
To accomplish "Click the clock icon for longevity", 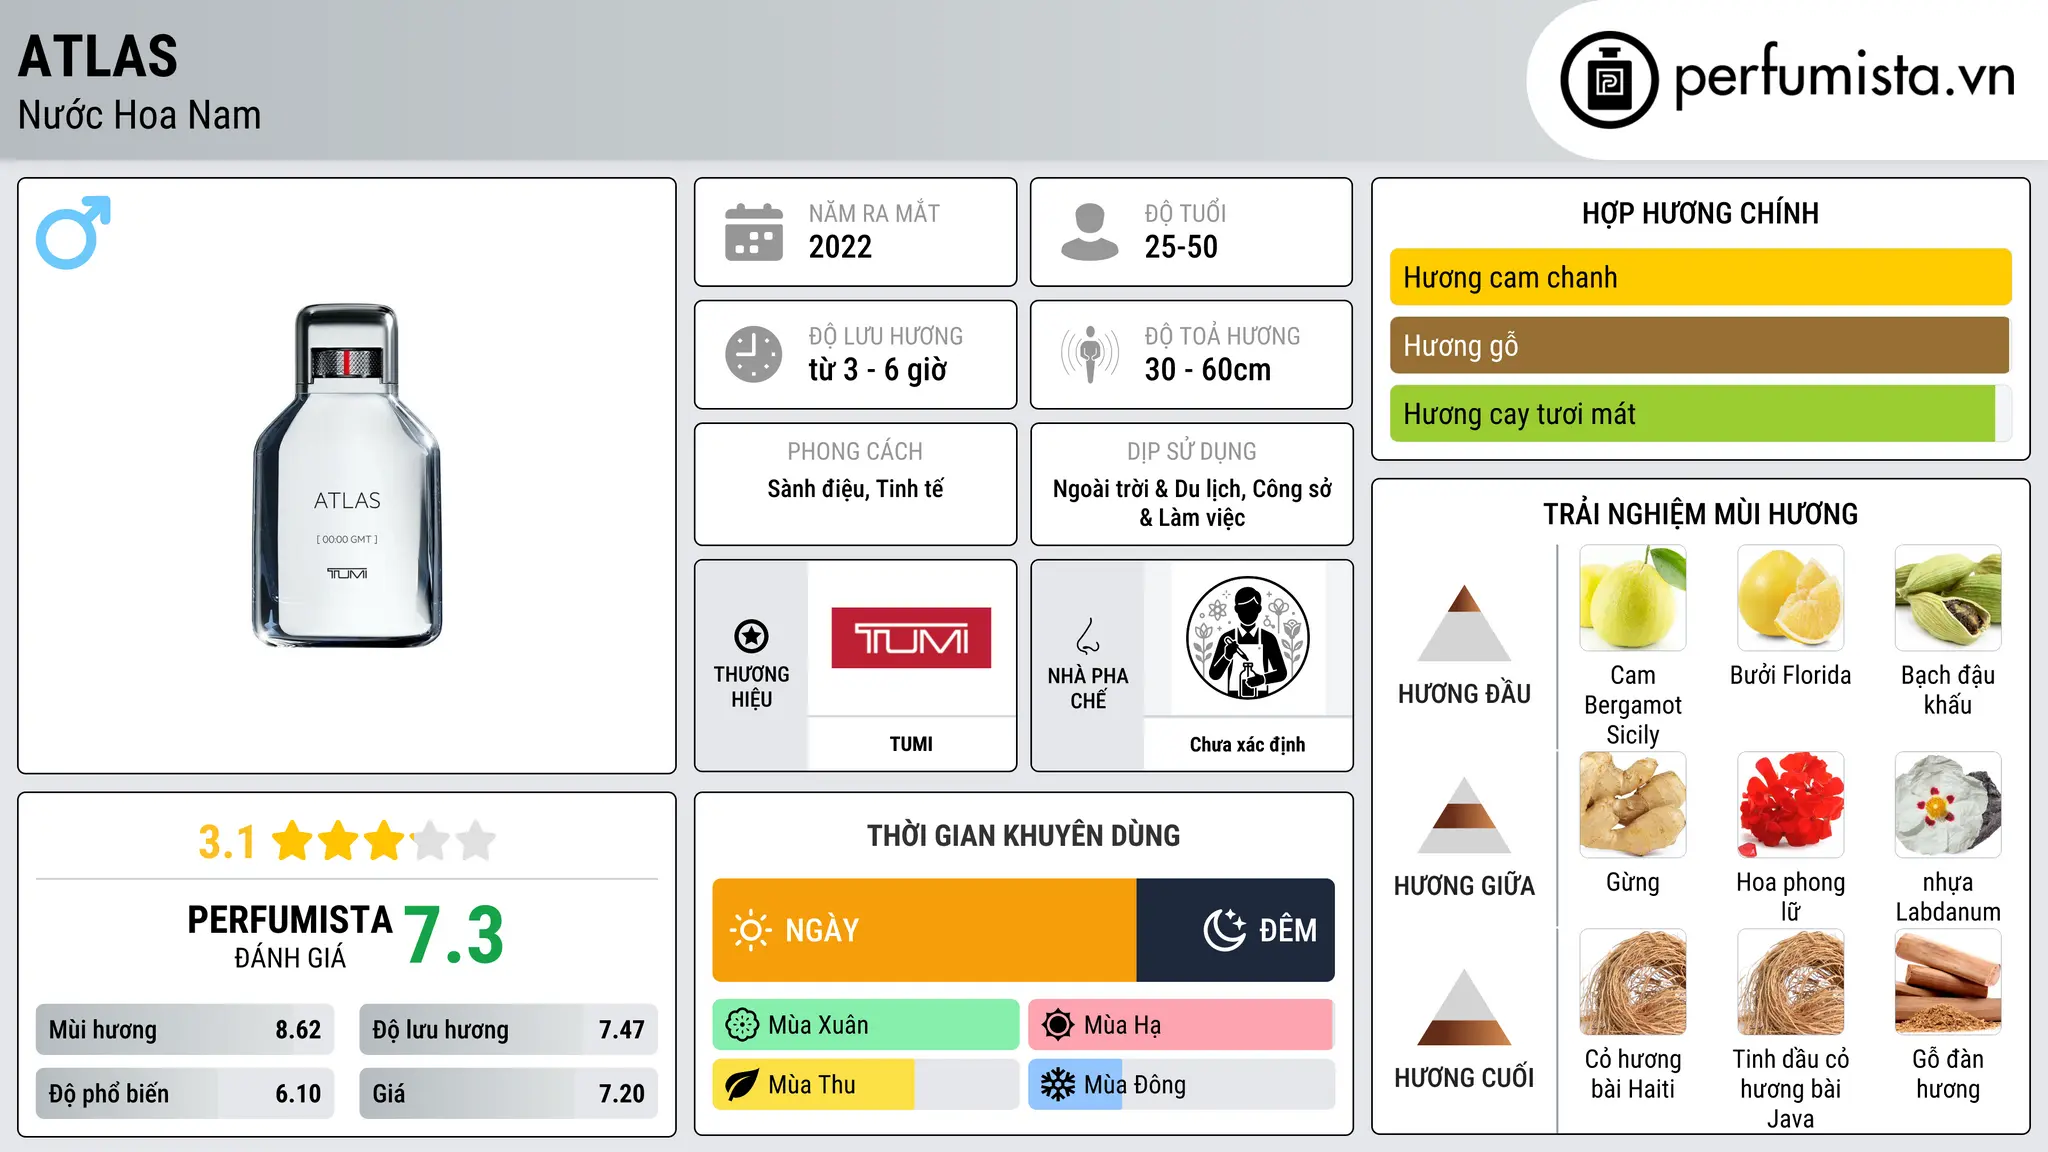I will click(x=754, y=354).
